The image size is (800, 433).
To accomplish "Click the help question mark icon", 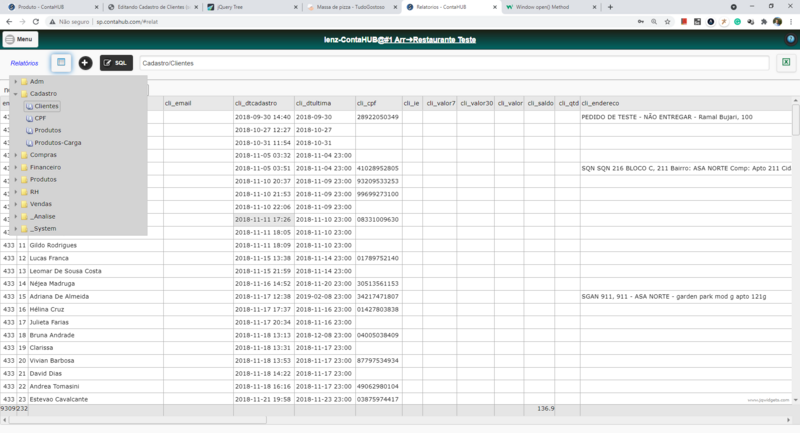I will pos(790,39).
